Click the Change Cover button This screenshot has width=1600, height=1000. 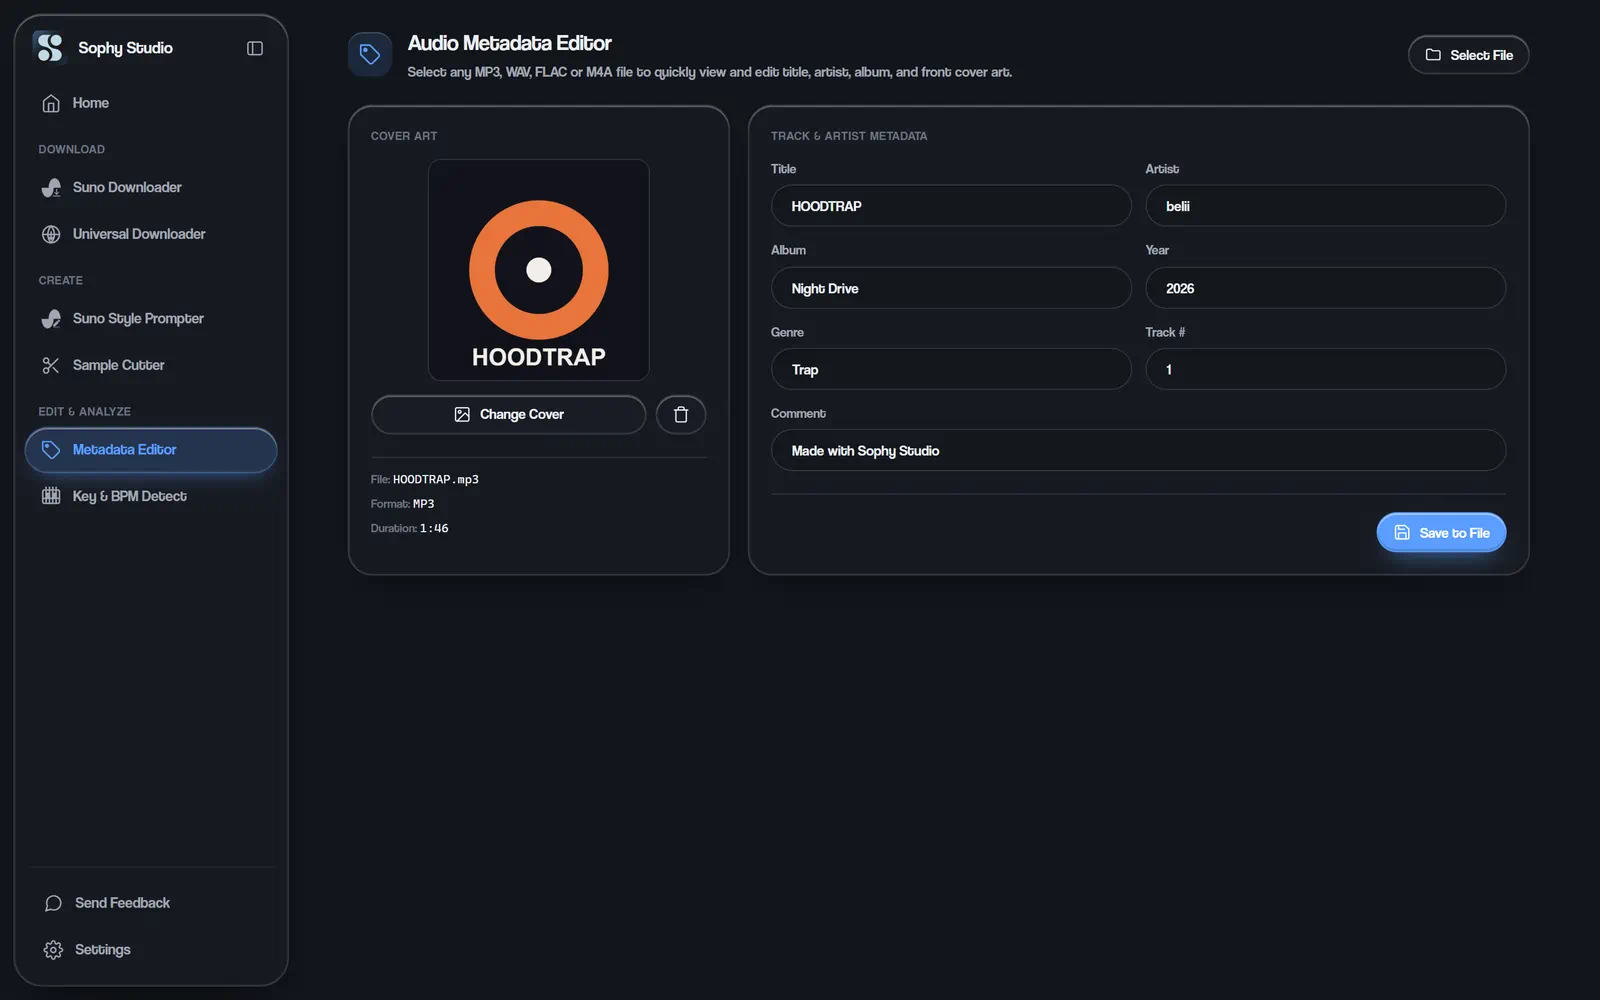(x=508, y=414)
